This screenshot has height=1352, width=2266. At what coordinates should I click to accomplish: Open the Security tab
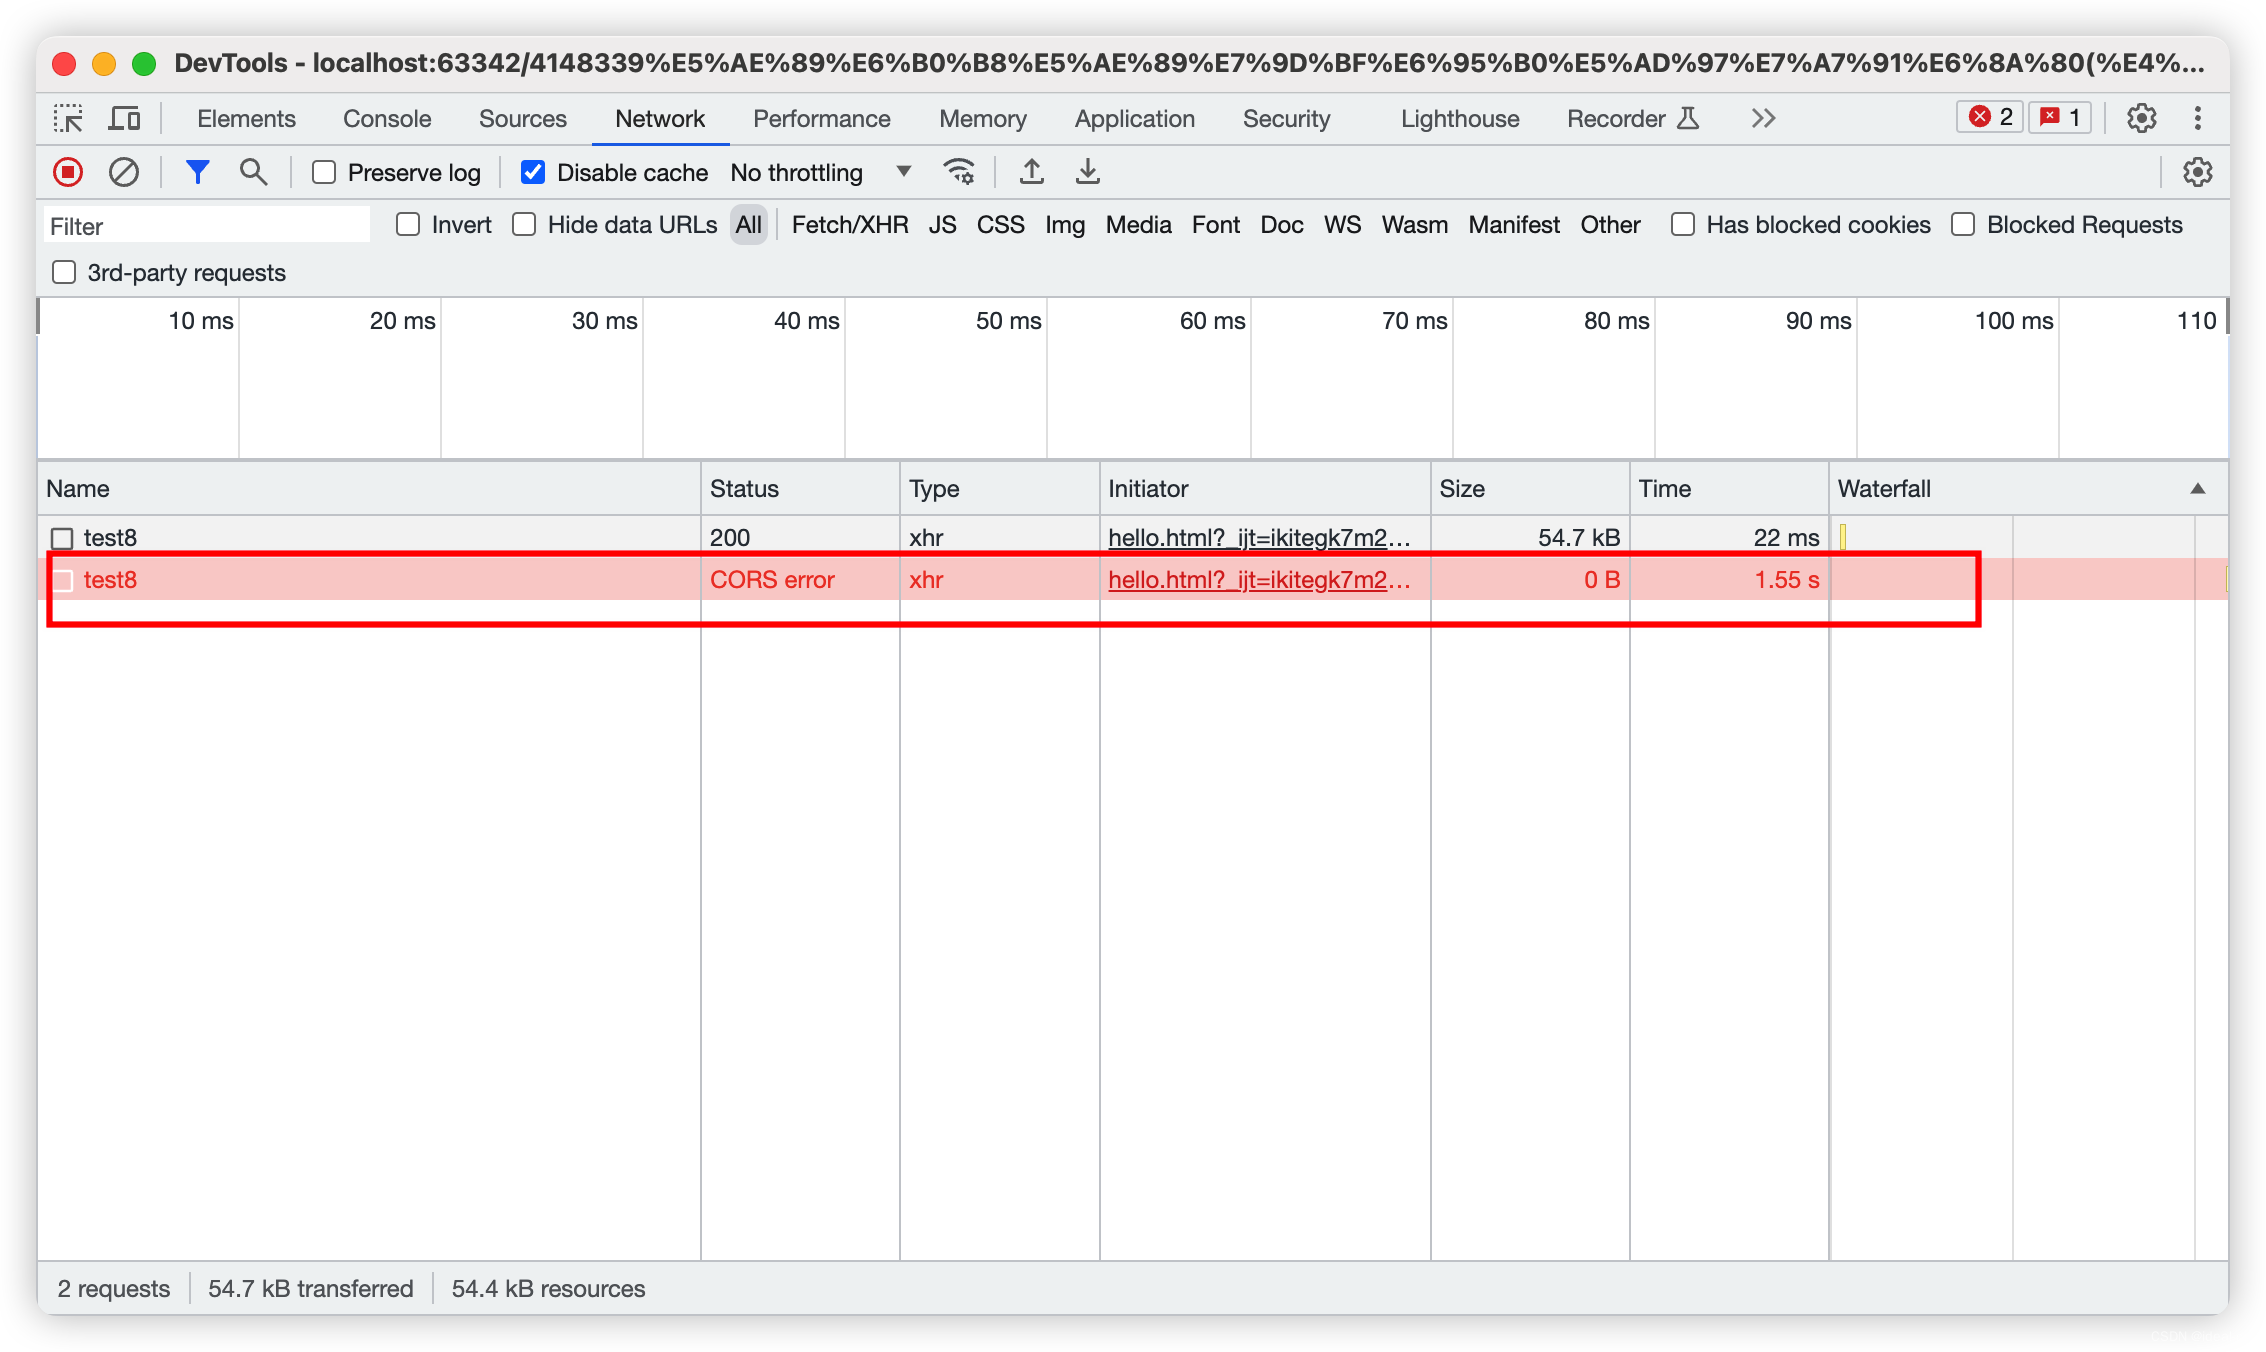(1286, 118)
